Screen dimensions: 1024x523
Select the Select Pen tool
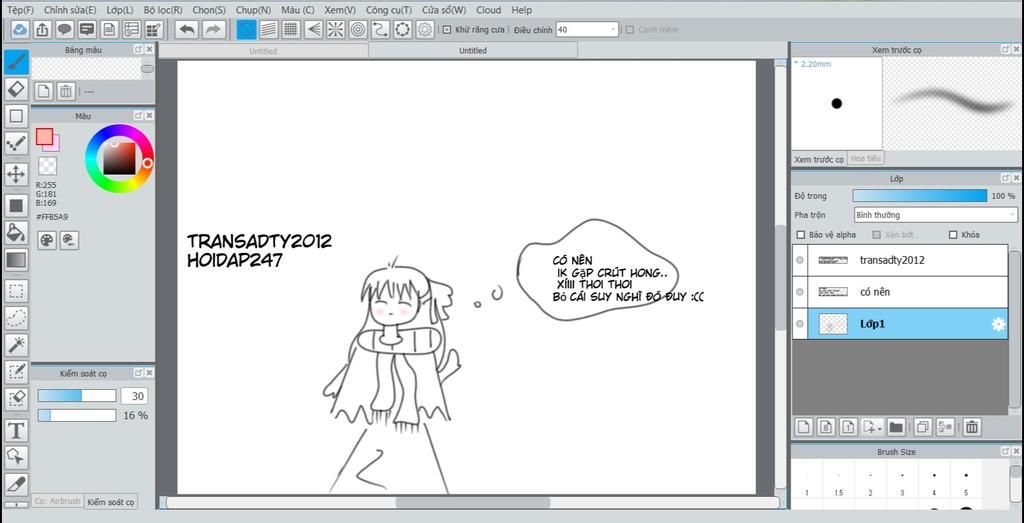pos(16,372)
